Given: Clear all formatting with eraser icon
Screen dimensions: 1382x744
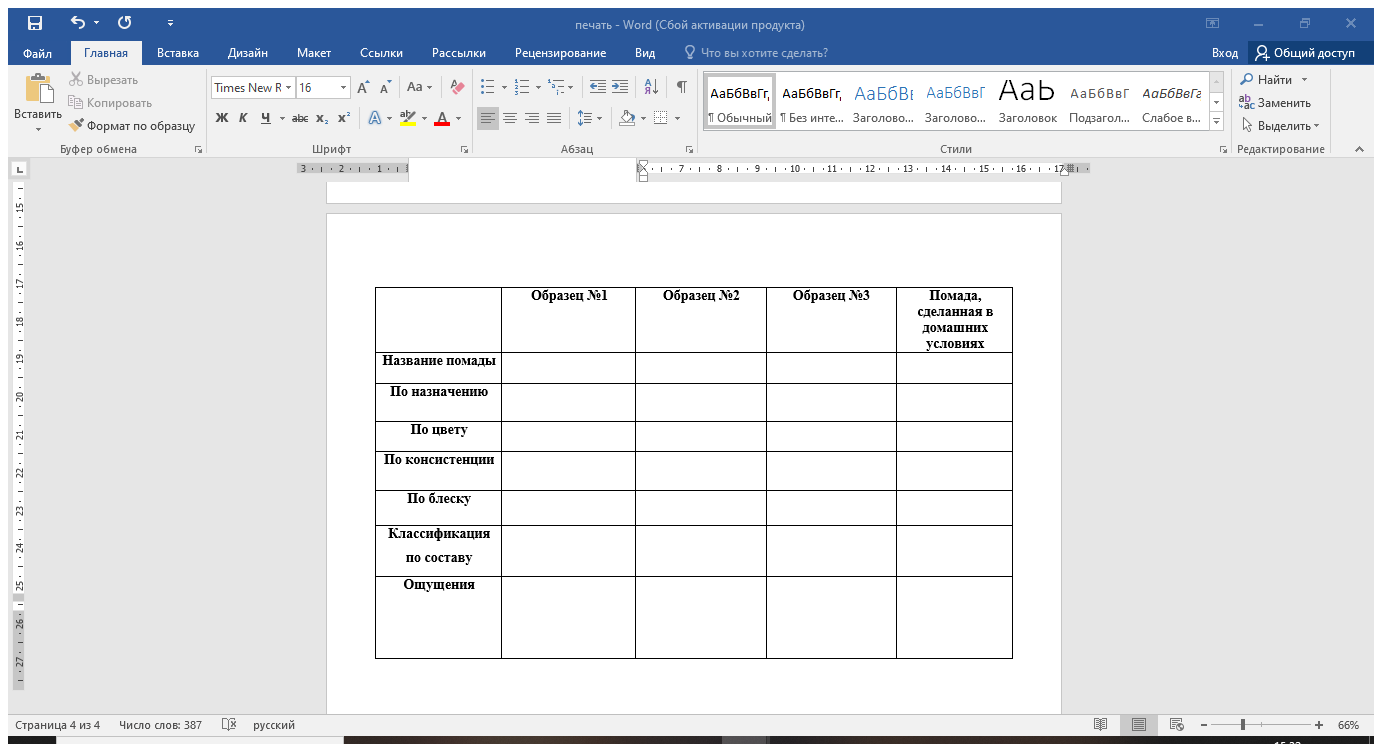Looking at the screenshot, I should 457,87.
